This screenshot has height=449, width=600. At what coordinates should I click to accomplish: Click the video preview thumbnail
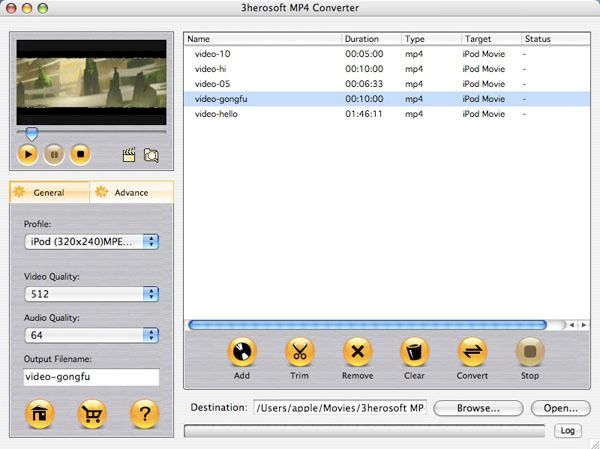tap(91, 82)
